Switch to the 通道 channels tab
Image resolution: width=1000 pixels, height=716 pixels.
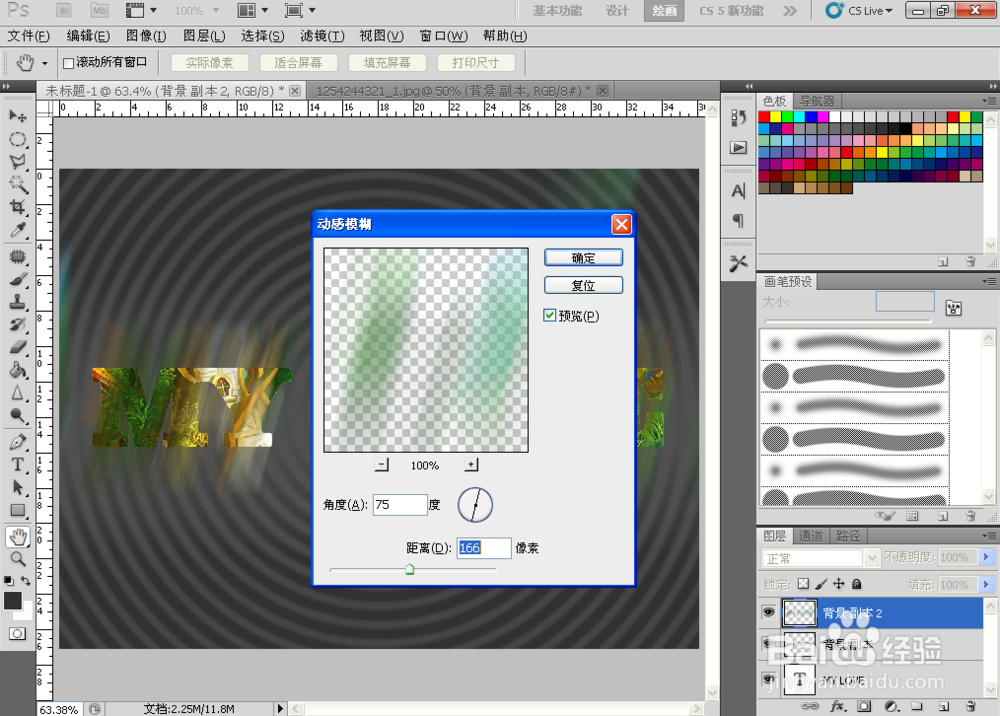click(x=811, y=535)
